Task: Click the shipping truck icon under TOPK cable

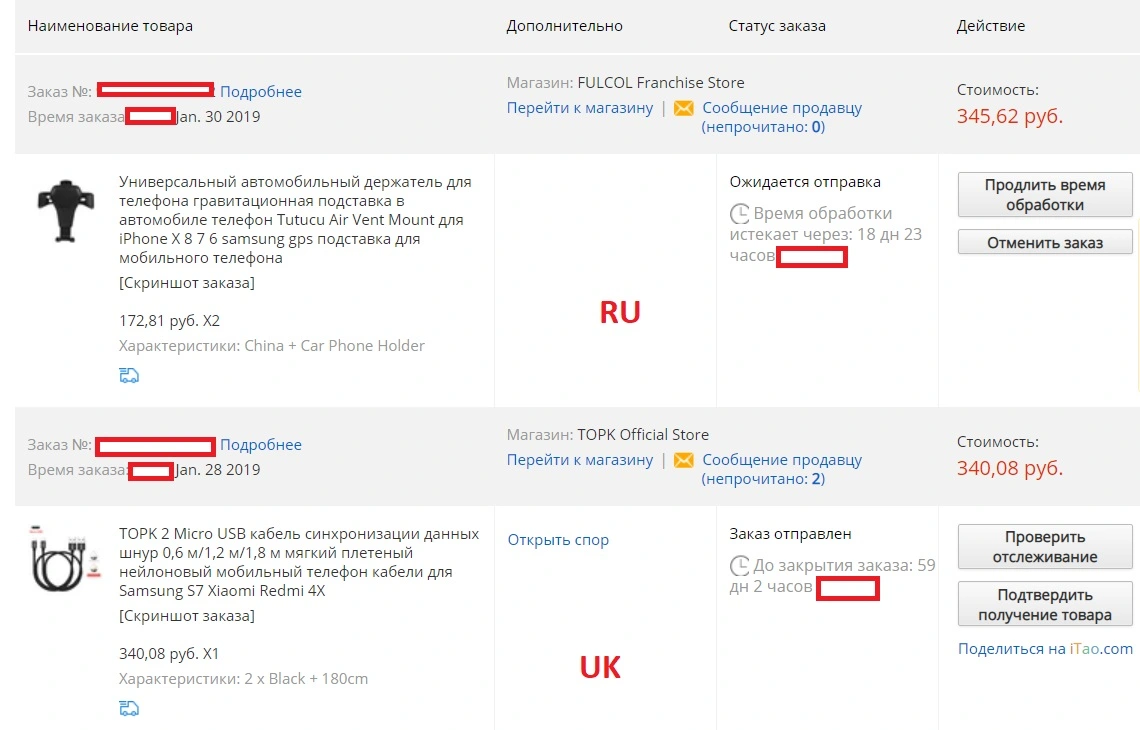Action: (x=129, y=708)
